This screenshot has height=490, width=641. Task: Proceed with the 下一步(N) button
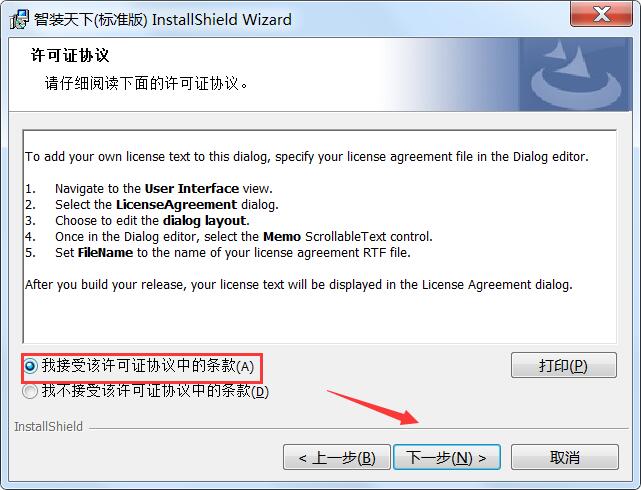point(446,457)
